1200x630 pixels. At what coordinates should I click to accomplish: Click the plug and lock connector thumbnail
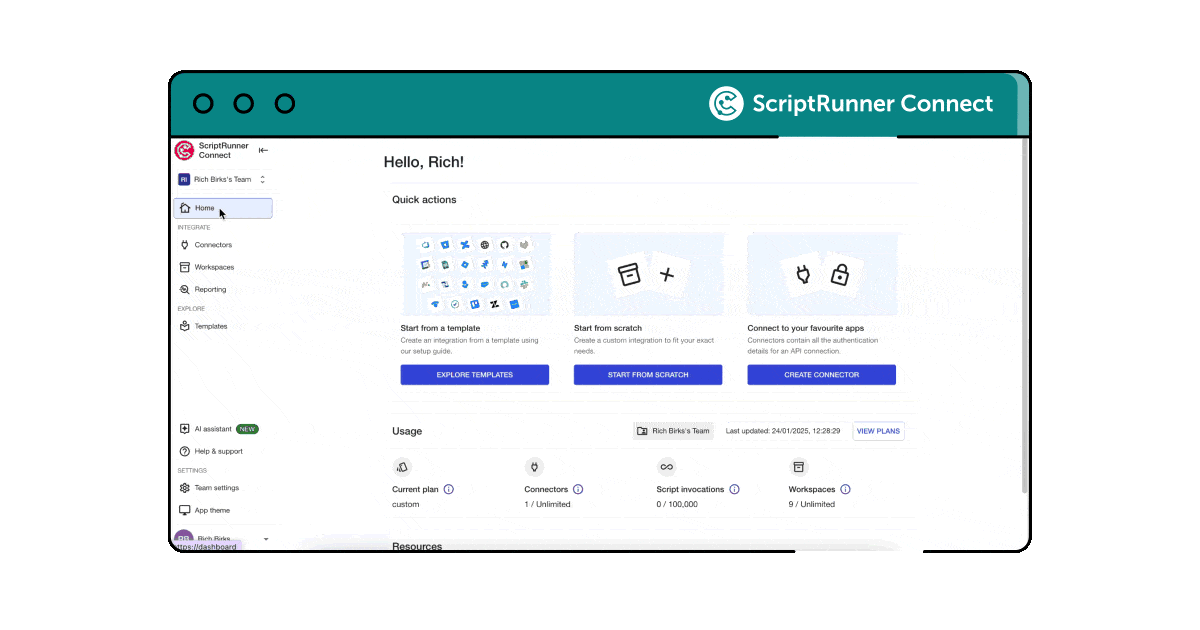tap(822, 274)
